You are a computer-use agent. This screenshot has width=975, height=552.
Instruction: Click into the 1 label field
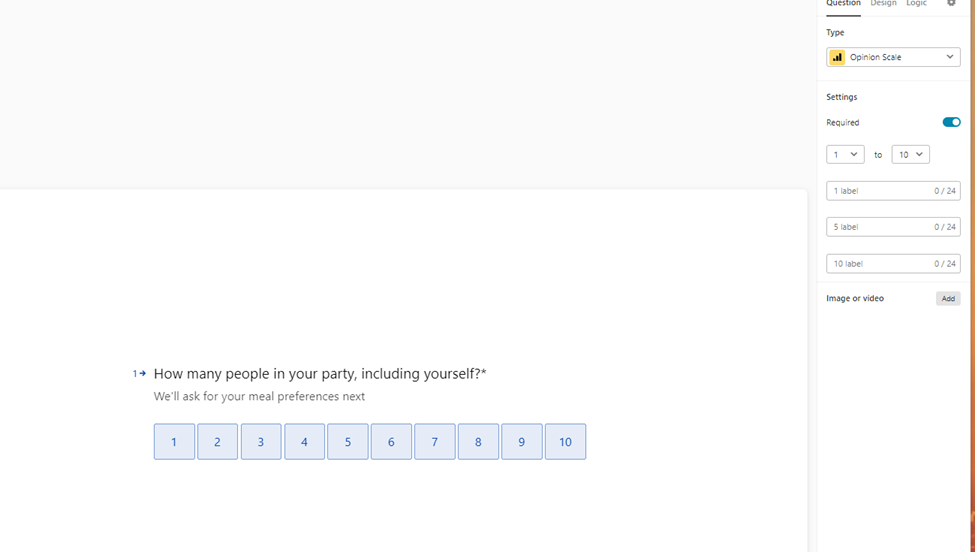pyautogui.click(x=893, y=191)
